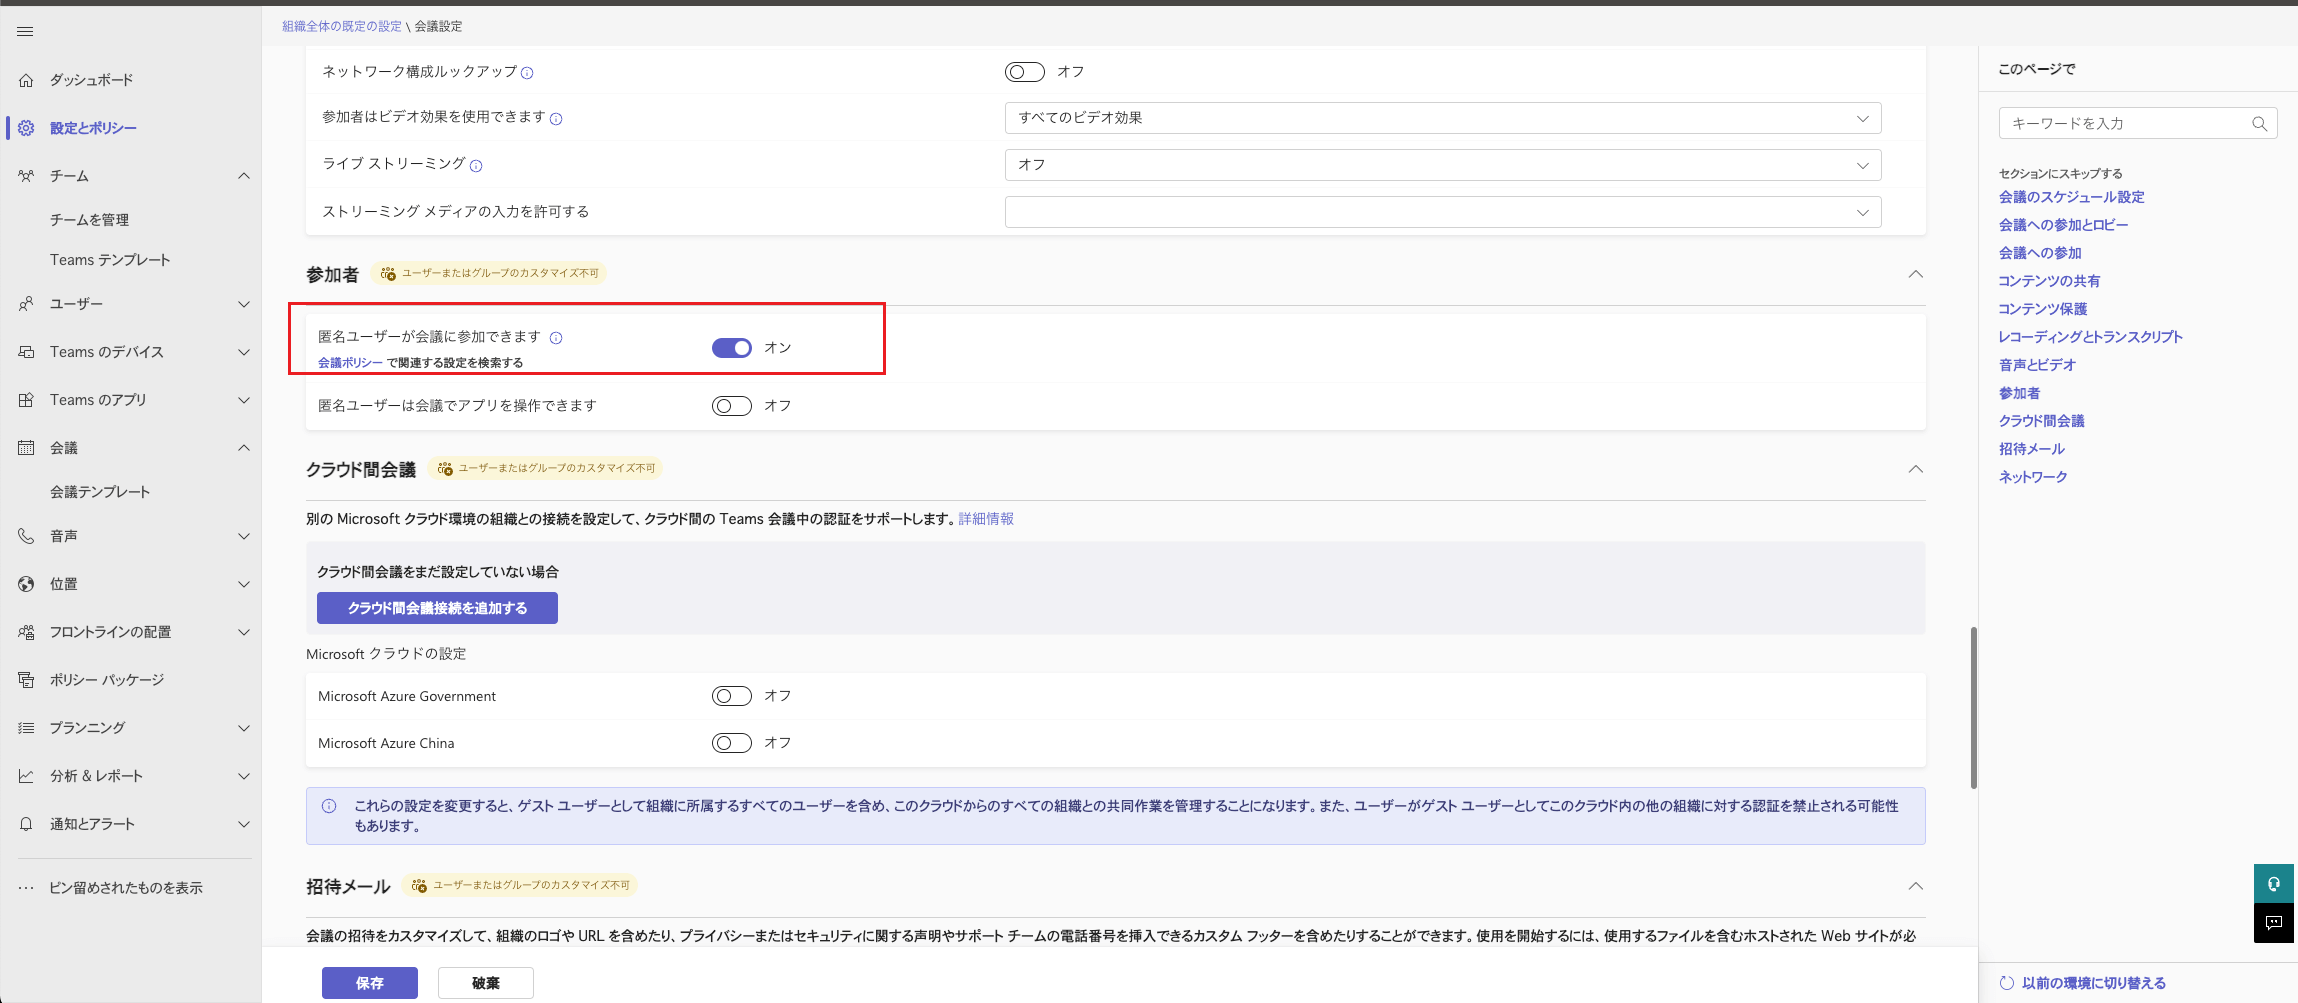Turn off anonymous users can join meetings
This screenshot has width=2298, height=1003.
[x=732, y=348]
